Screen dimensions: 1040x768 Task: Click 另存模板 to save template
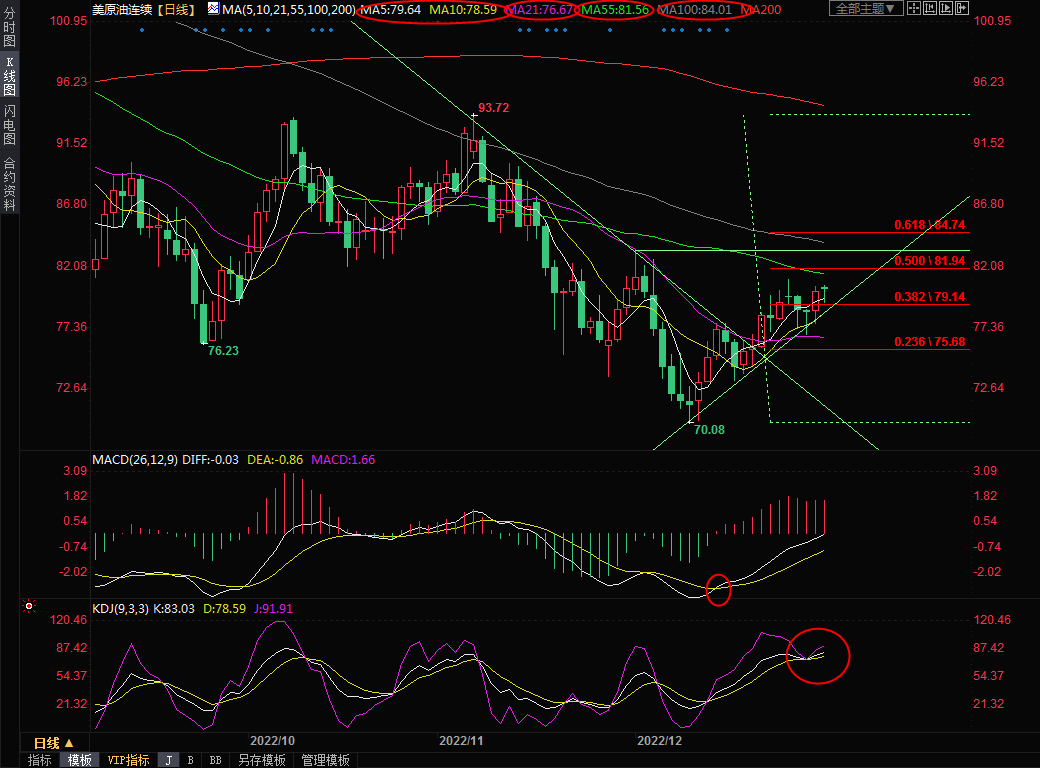pos(261,760)
